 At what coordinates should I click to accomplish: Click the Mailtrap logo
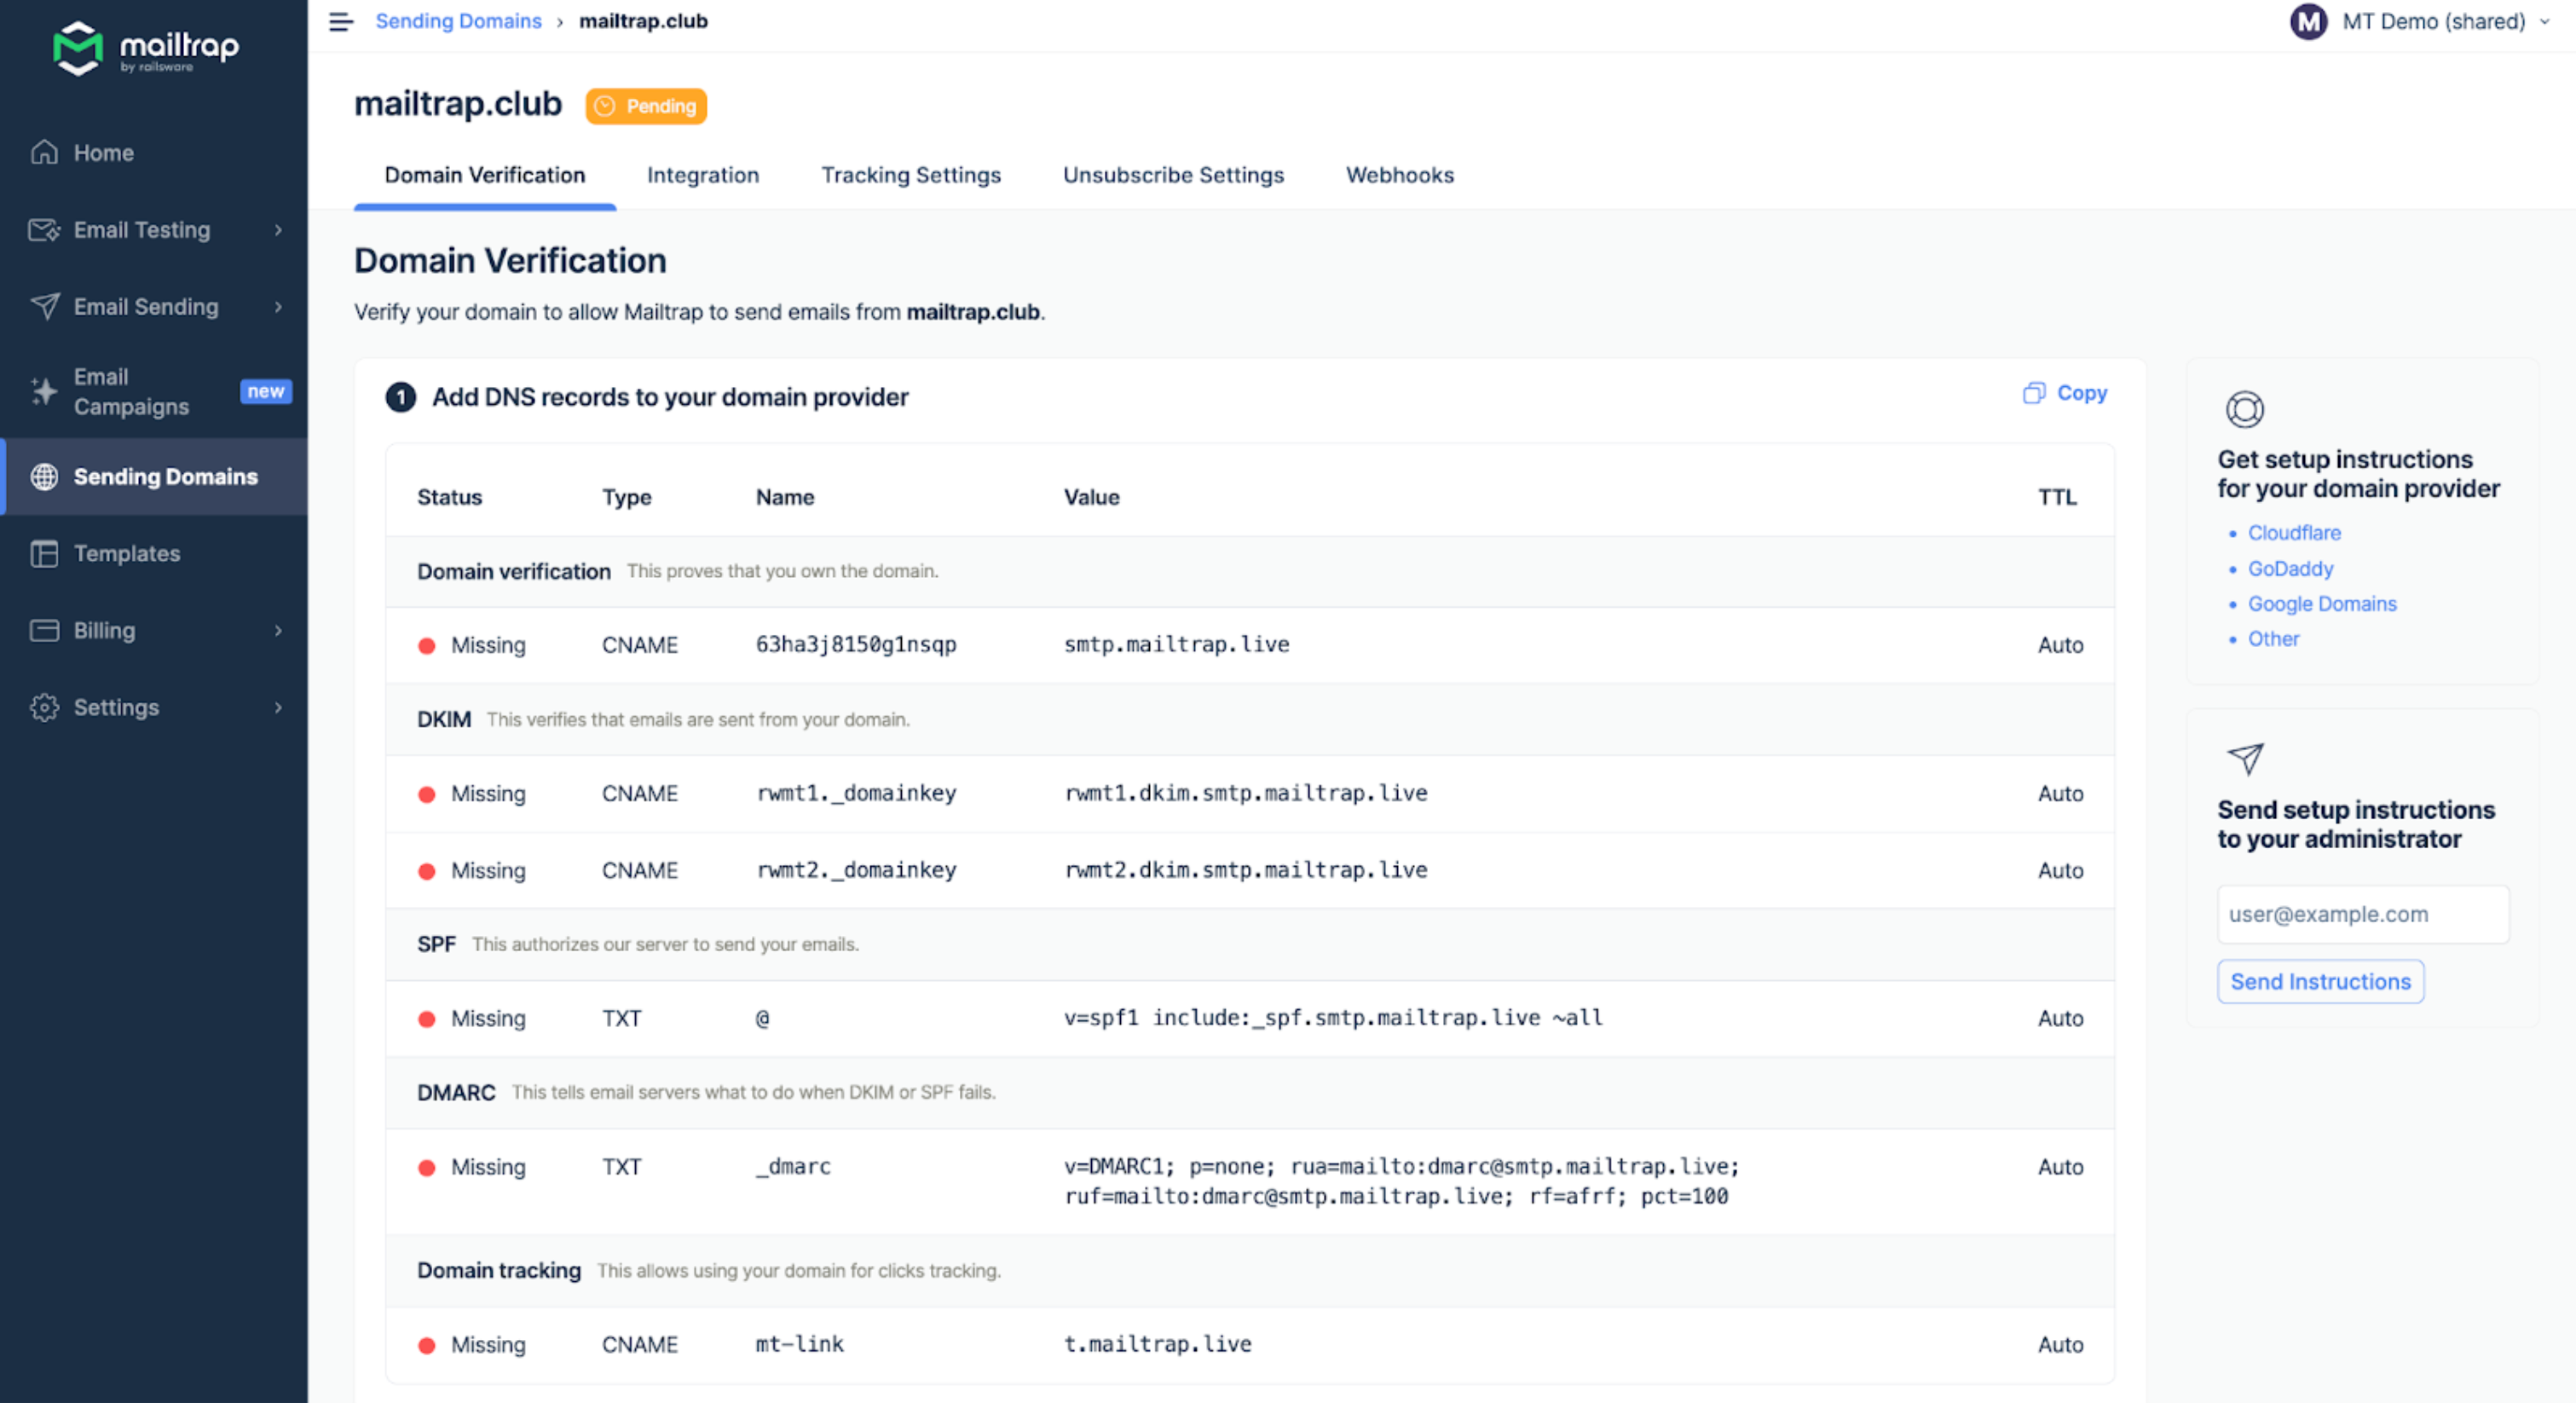click(146, 48)
